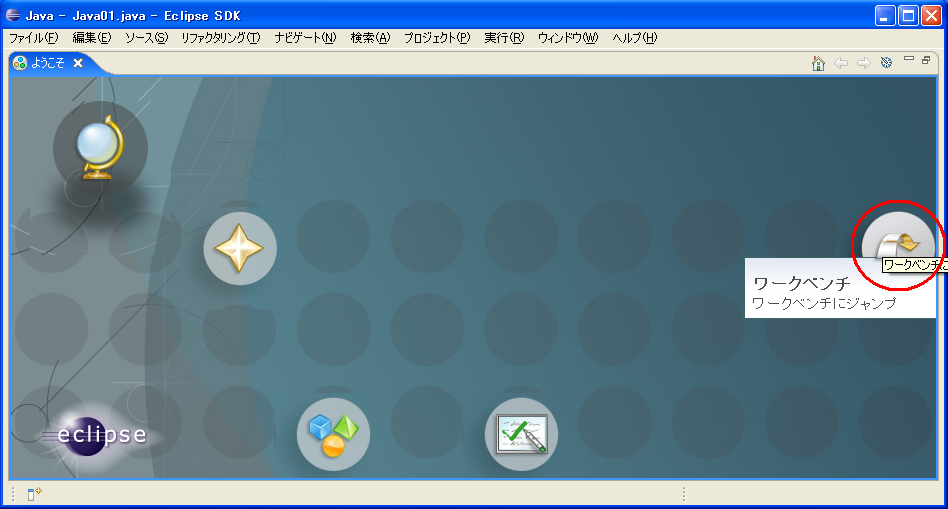Close the ようこそ tab
948x509 pixels.
(78, 63)
